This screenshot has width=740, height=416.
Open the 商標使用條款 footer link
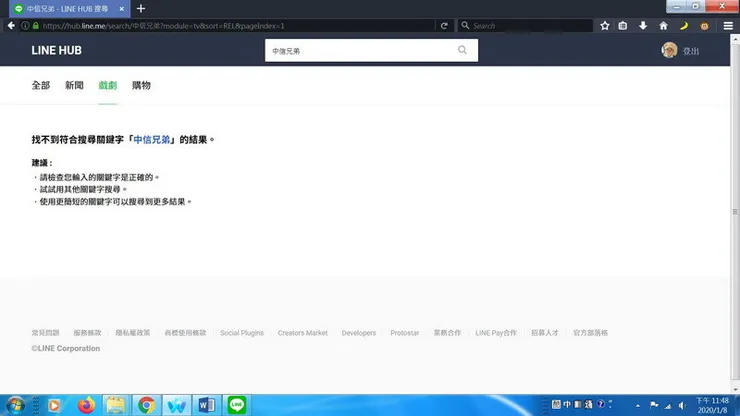185,333
